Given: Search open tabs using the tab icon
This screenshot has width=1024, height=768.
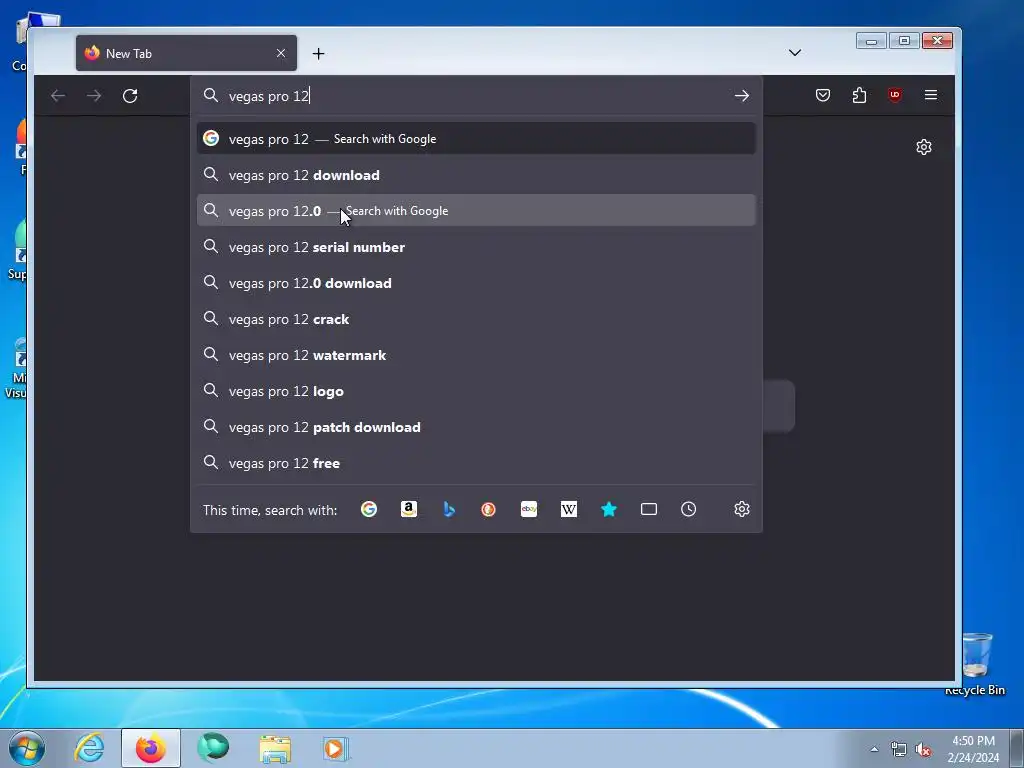Looking at the screenshot, I should point(648,509).
